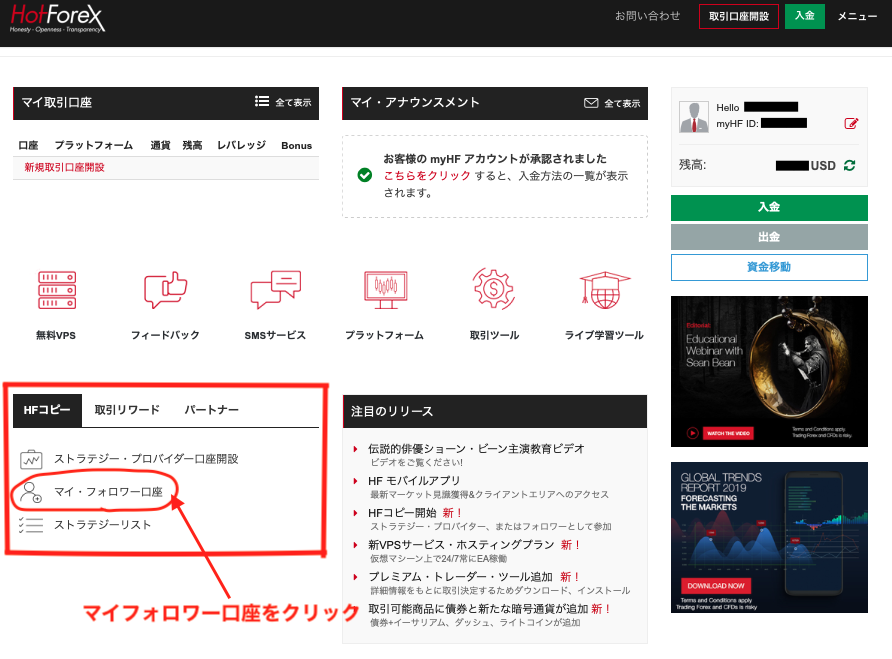Open the SMS service chat icon
The image size is (892, 659).
[x=275, y=290]
